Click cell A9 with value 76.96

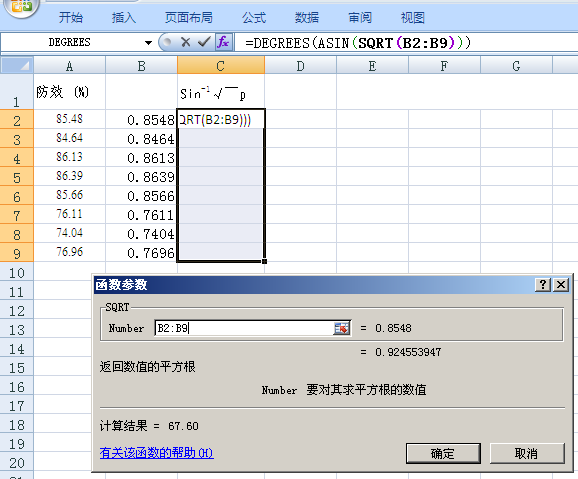(x=69, y=252)
